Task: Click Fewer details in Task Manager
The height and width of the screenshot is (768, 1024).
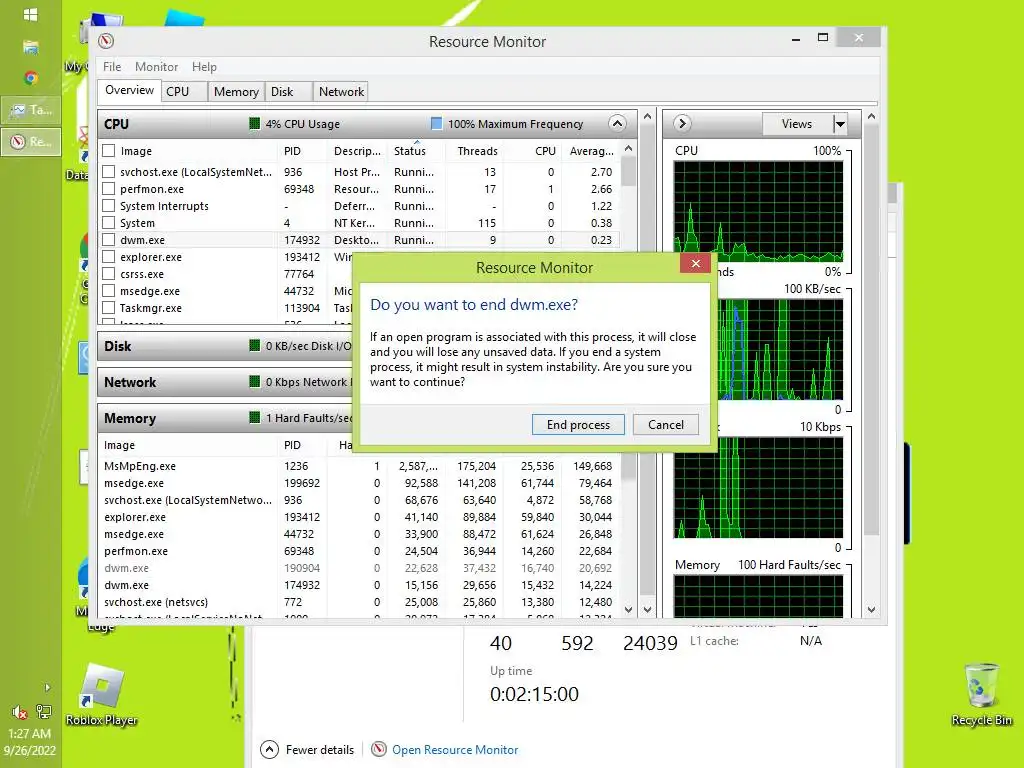Action: [x=320, y=750]
